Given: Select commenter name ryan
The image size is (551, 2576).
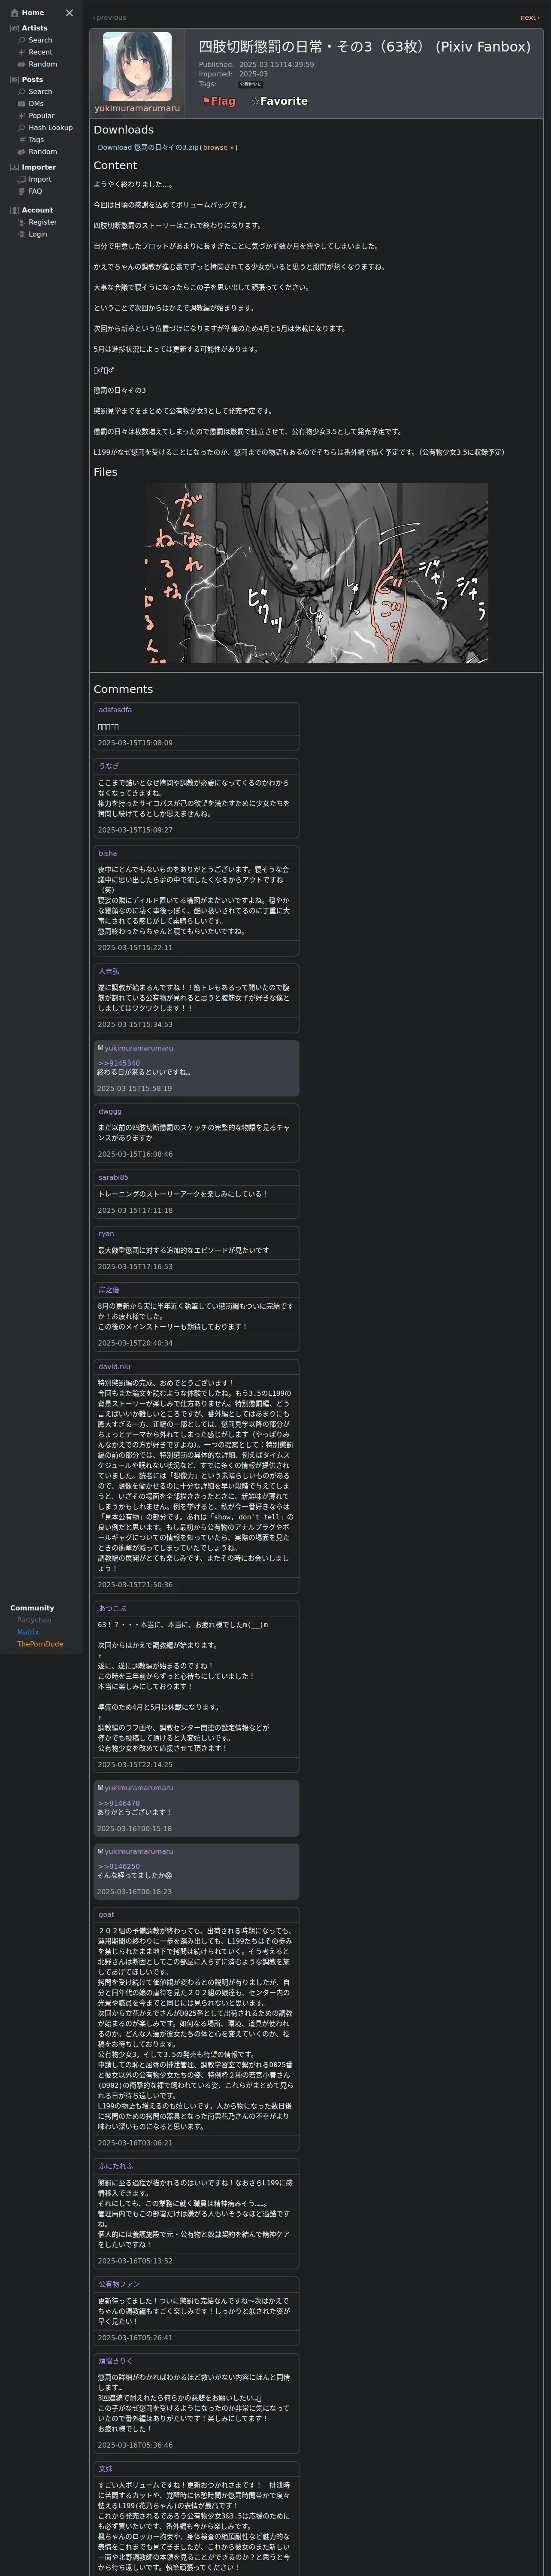Looking at the screenshot, I should click(x=106, y=1233).
